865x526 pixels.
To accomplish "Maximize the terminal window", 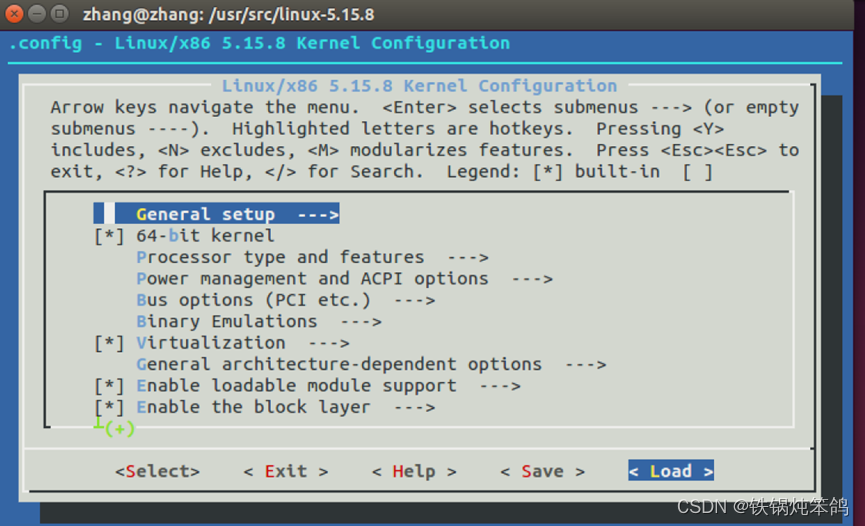I will pos(59,13).
